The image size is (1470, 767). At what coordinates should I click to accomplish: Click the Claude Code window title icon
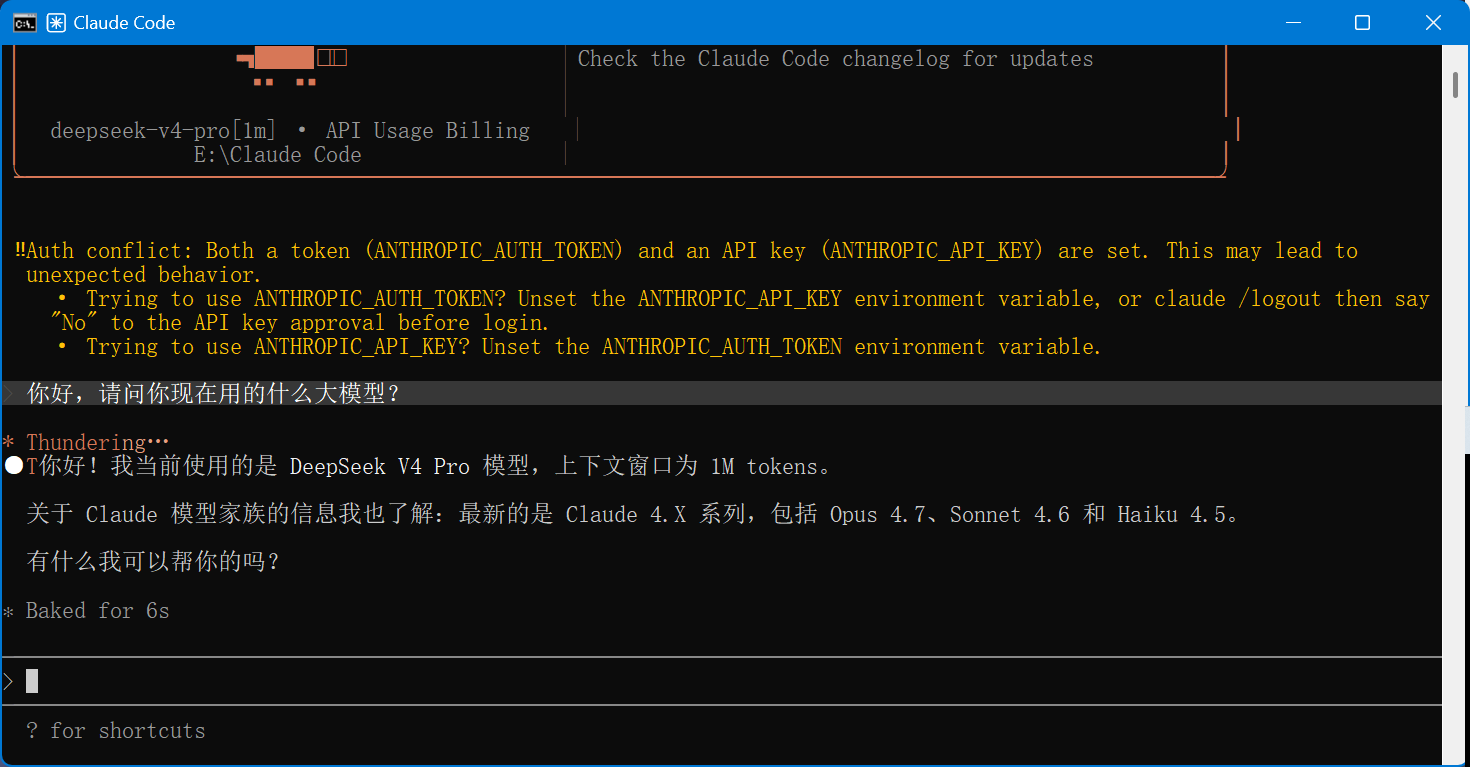point(25,22)
